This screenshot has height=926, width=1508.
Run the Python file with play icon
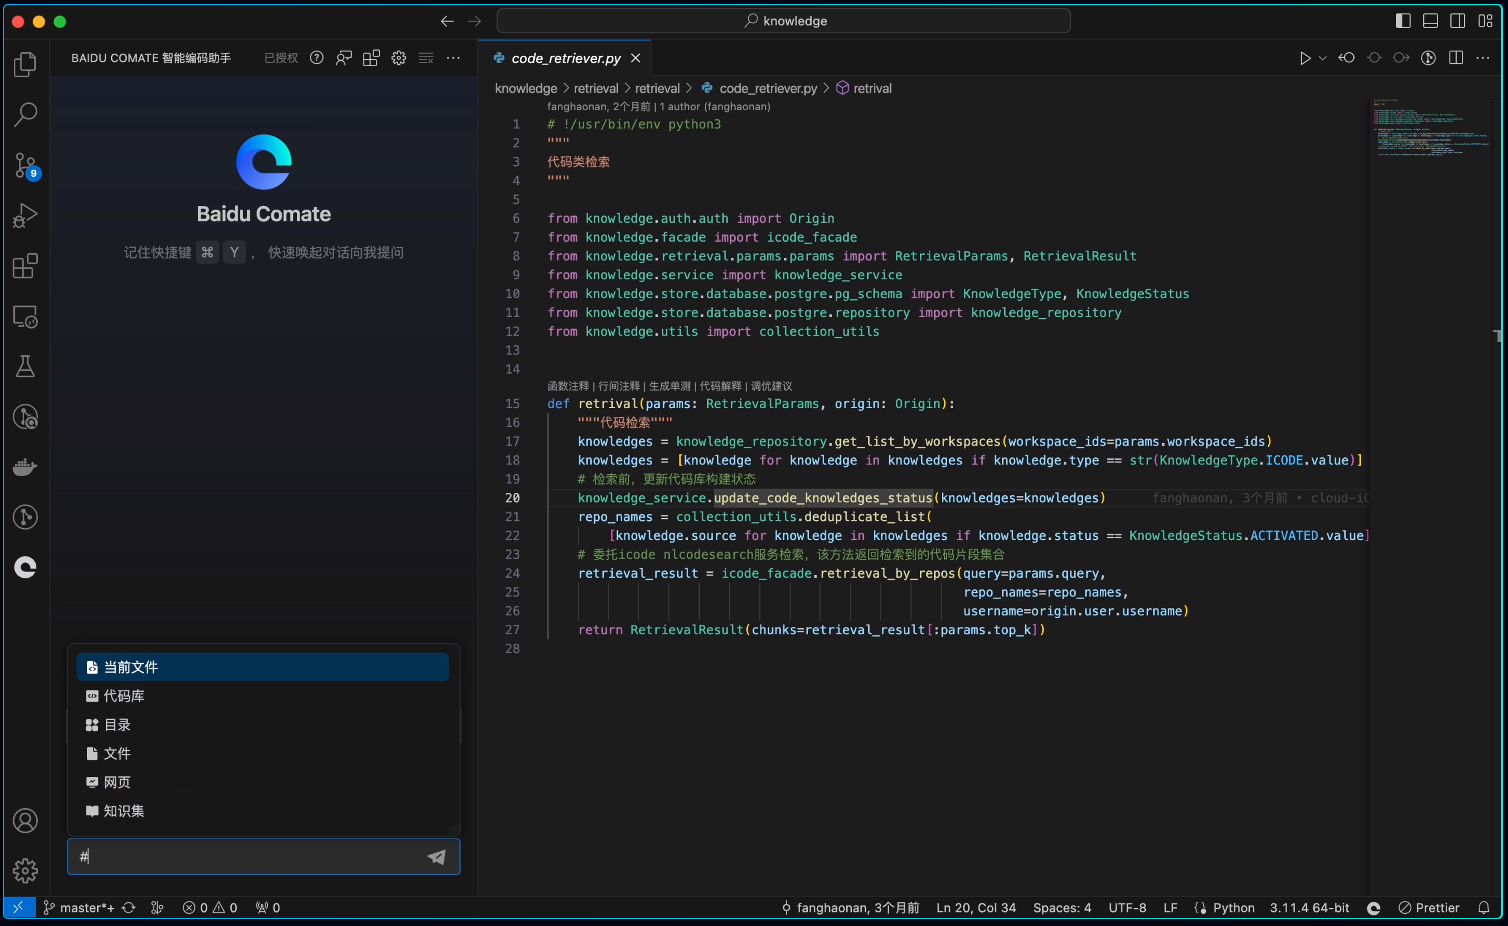click(x=1305, y=58)
